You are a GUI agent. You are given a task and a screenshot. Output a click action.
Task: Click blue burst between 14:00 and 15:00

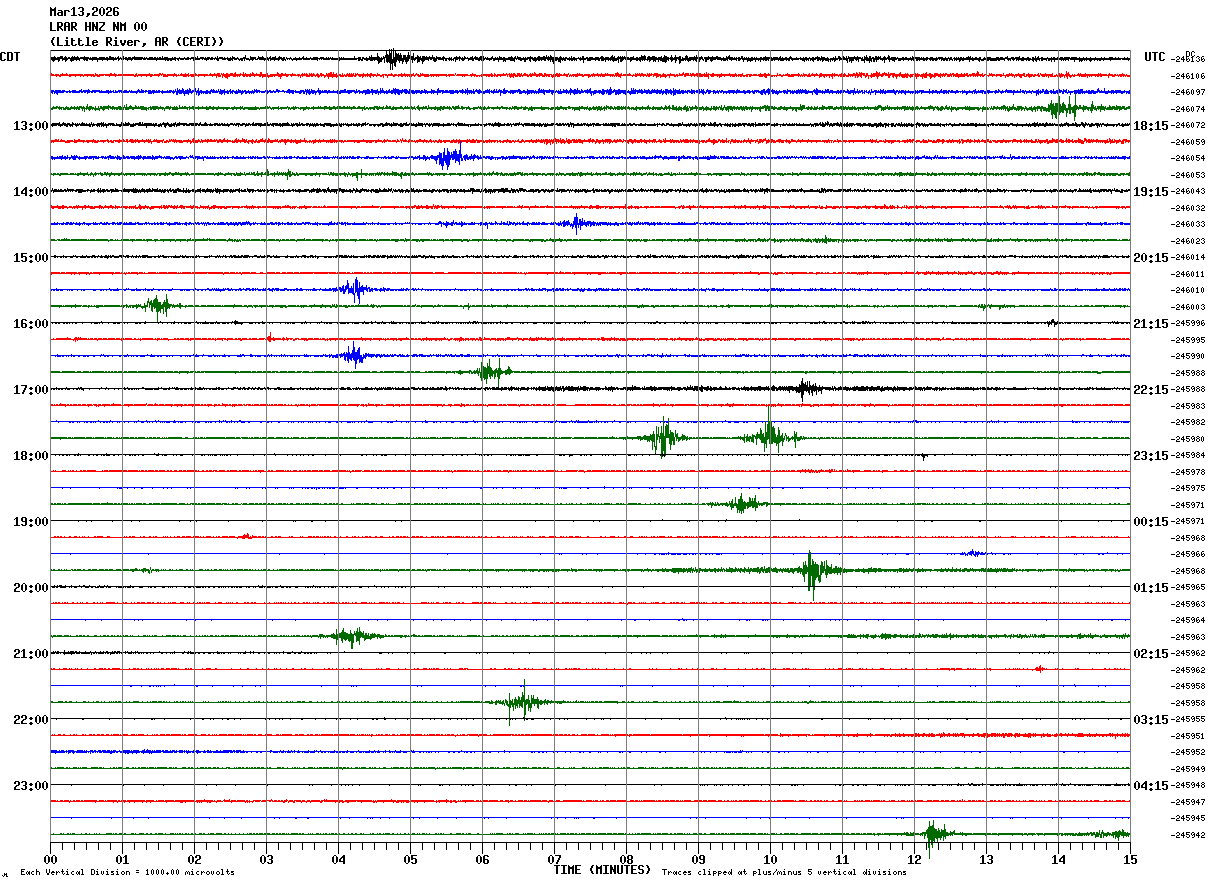click(576, 223)
